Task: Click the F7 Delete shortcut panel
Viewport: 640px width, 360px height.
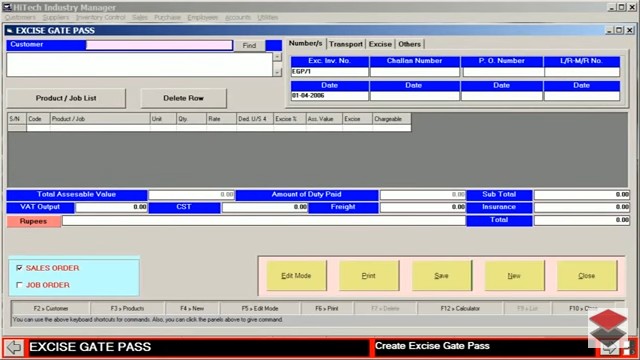Action: click(x=385, y=309)
